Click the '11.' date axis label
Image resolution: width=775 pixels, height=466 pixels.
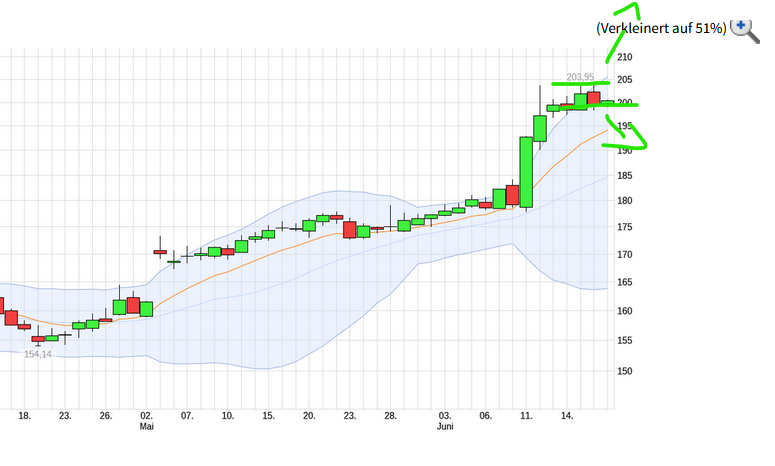click(x=526, y=416)
